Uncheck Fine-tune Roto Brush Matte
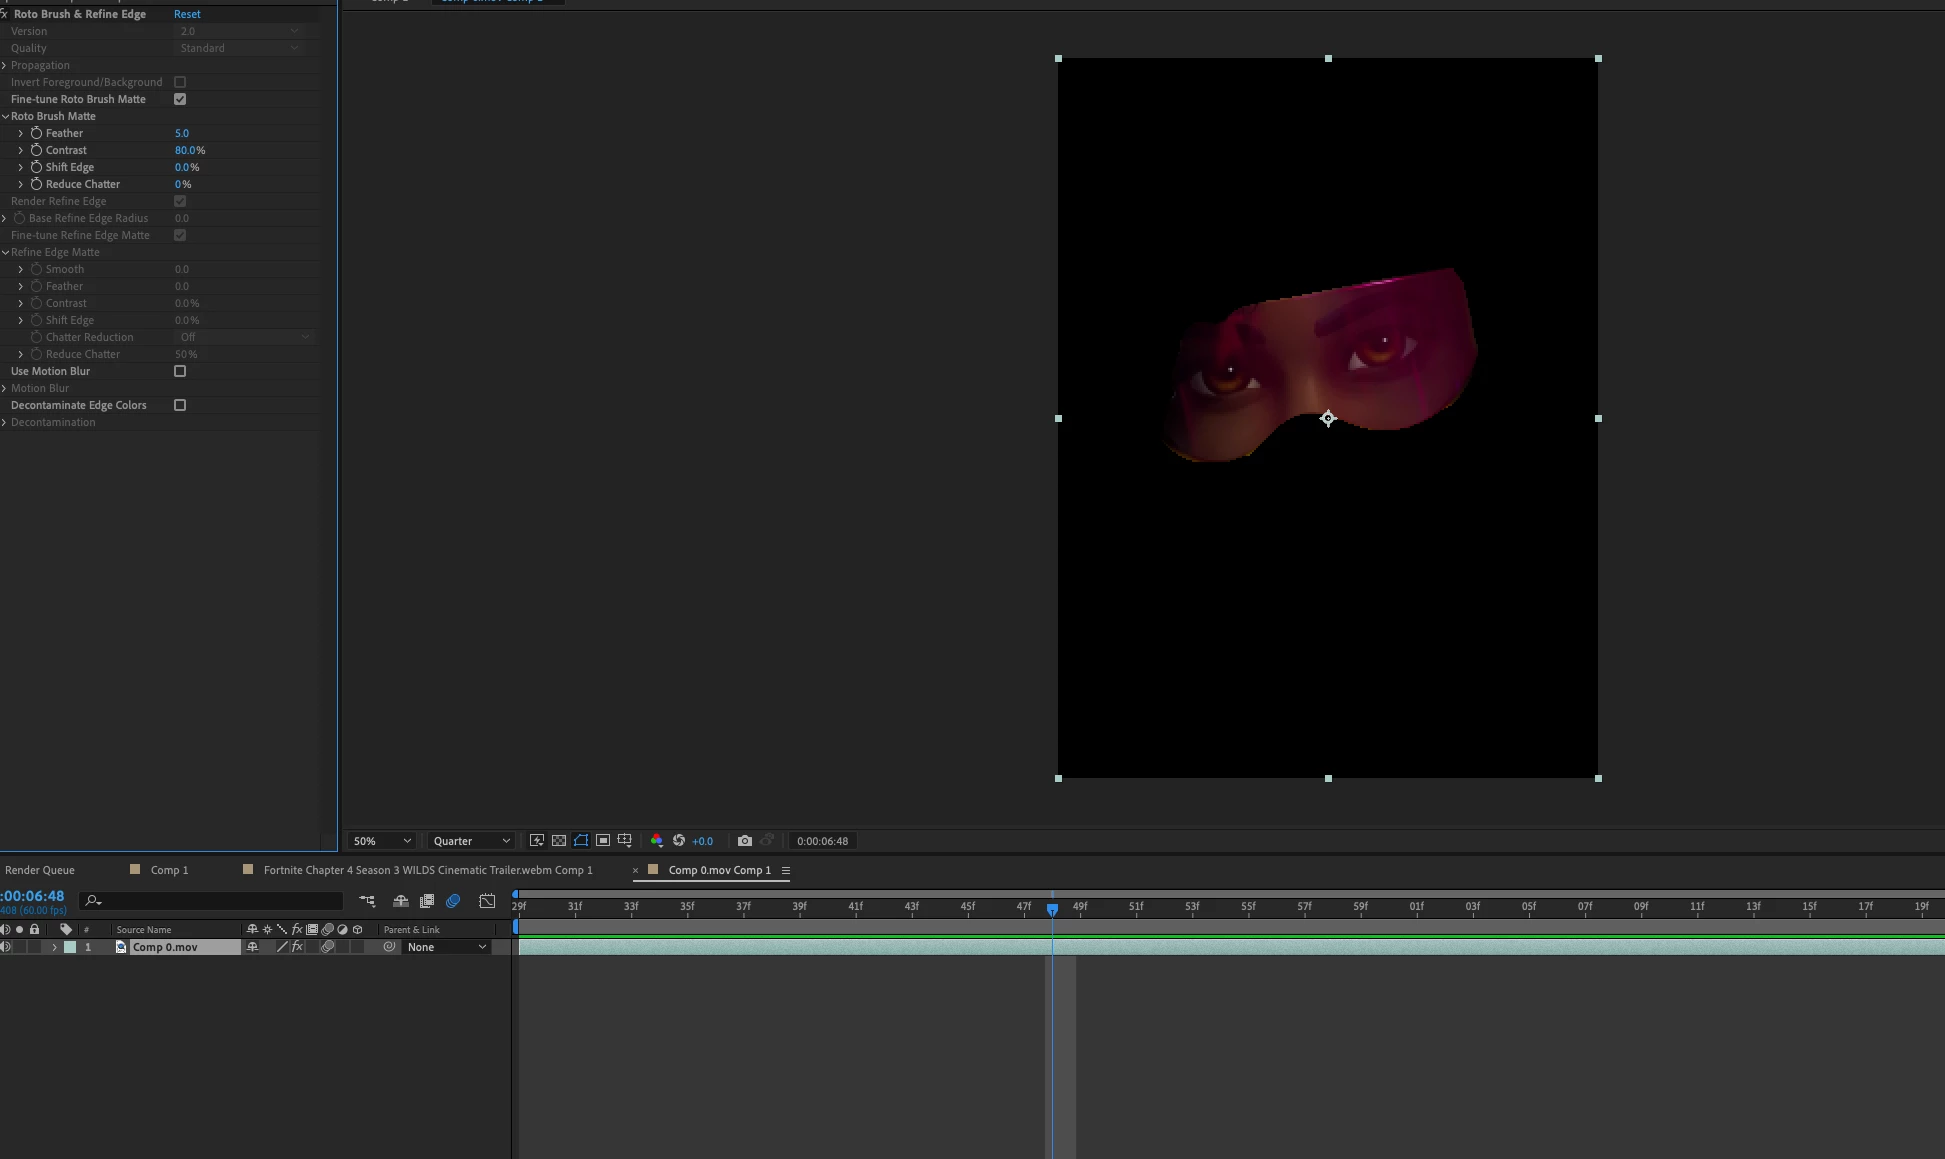Screen dimensions: 1945x1159 coord(180,99)
